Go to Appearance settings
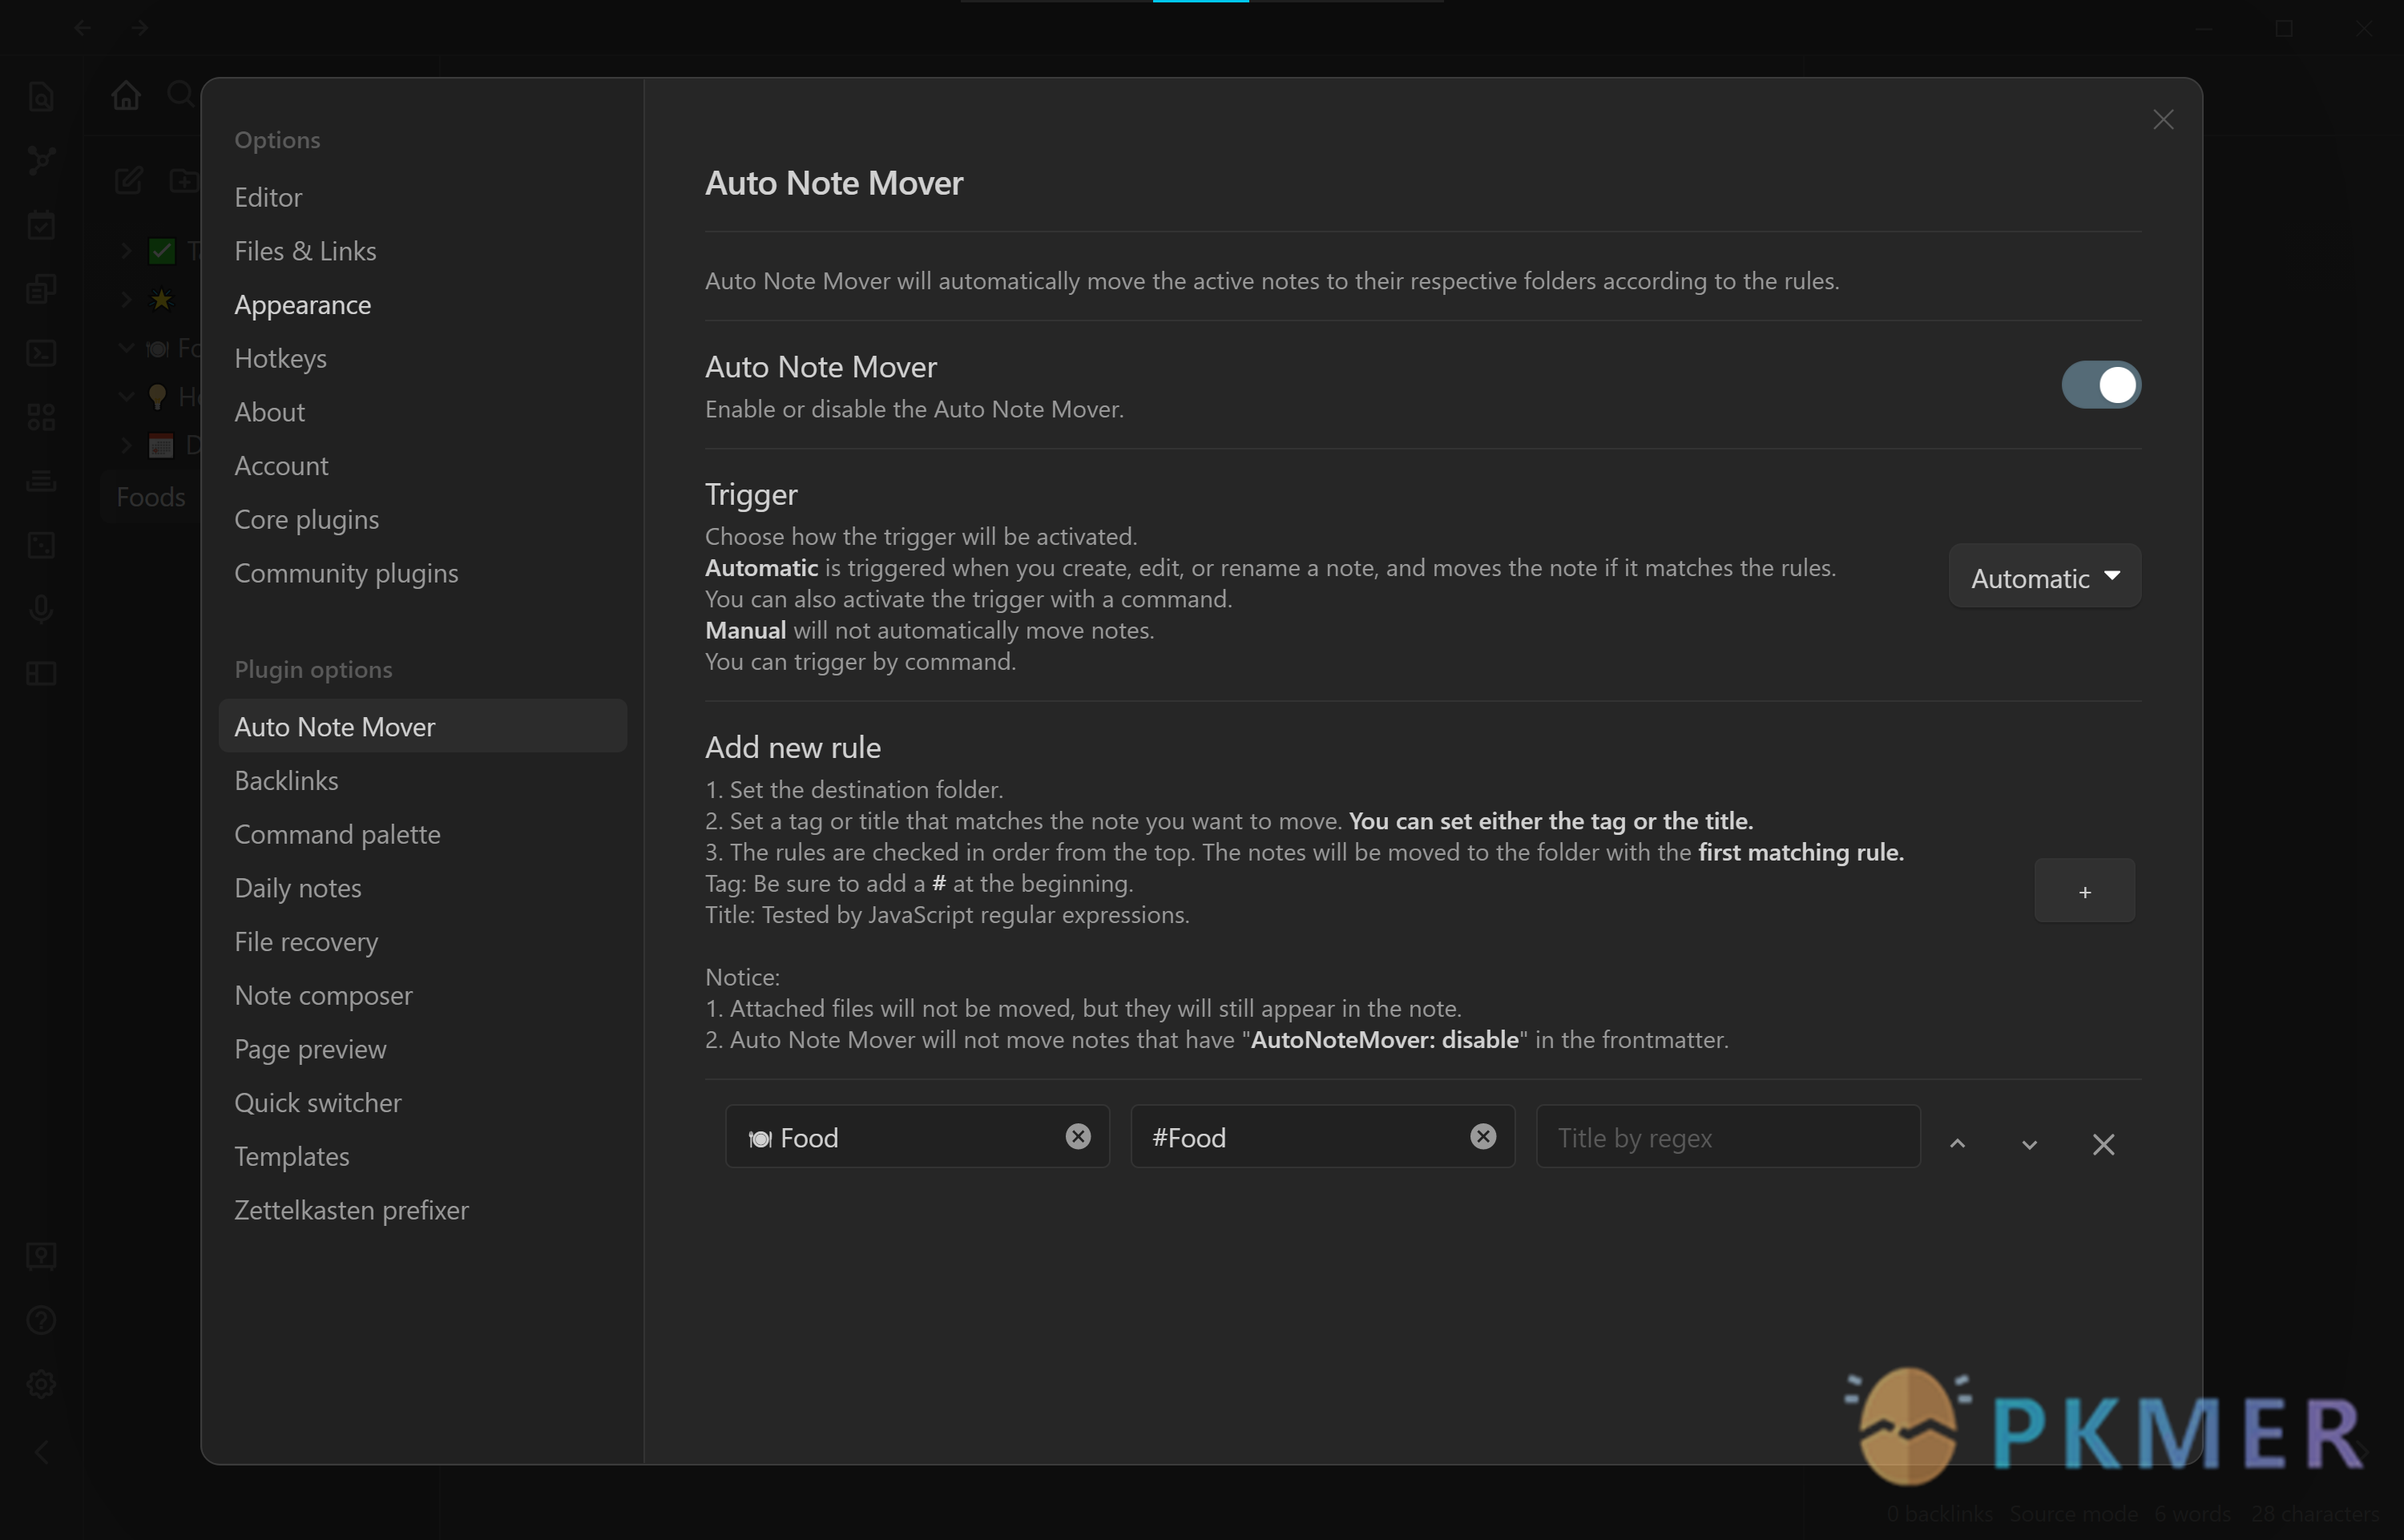 (302, 305)
